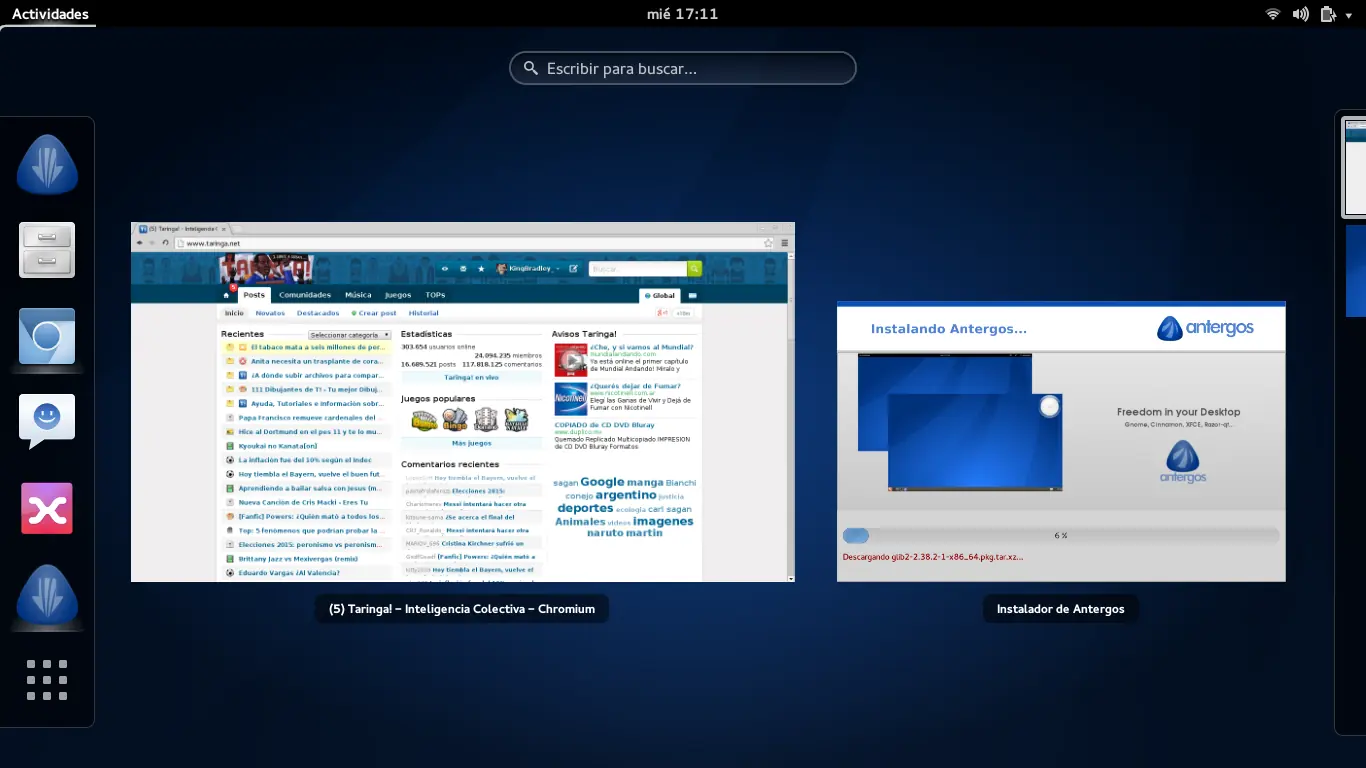Image resolution: width=1366 pixels, height=768 pixels.
Task: Click the Chromium address bar showing www.taringa.net
Action: click(x=467, y=243)
